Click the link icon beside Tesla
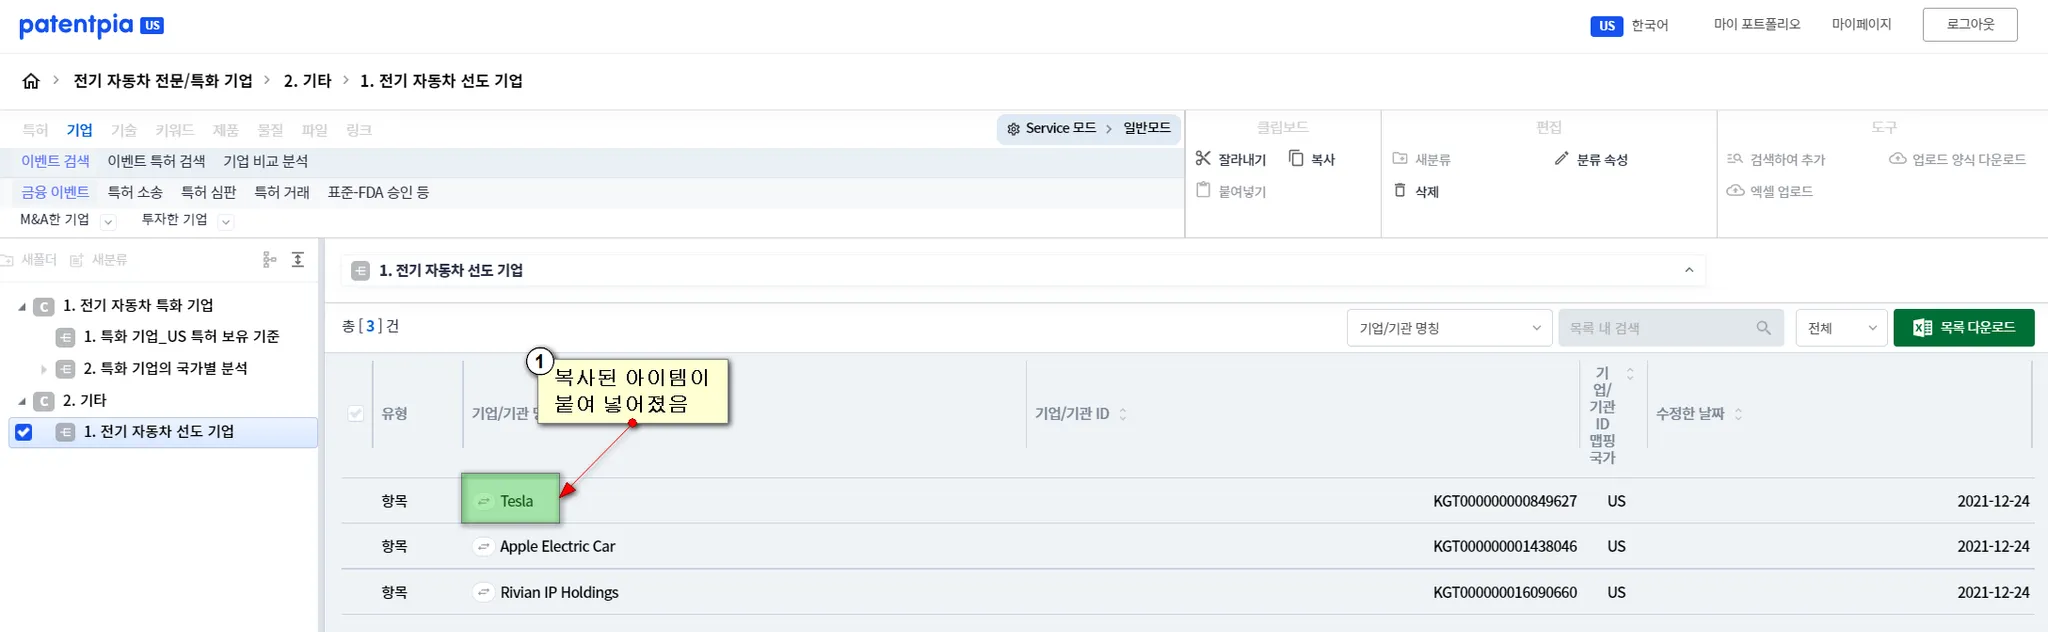This screenshot has width=2048, height=632. click(x=483, y=501)
